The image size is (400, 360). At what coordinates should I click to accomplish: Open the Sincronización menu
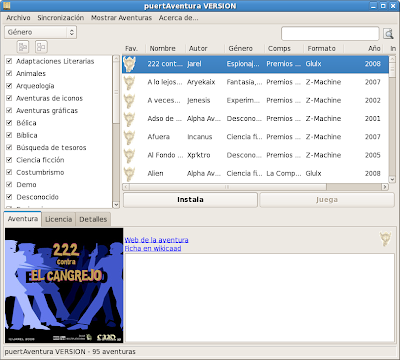(x=61, y=18)
